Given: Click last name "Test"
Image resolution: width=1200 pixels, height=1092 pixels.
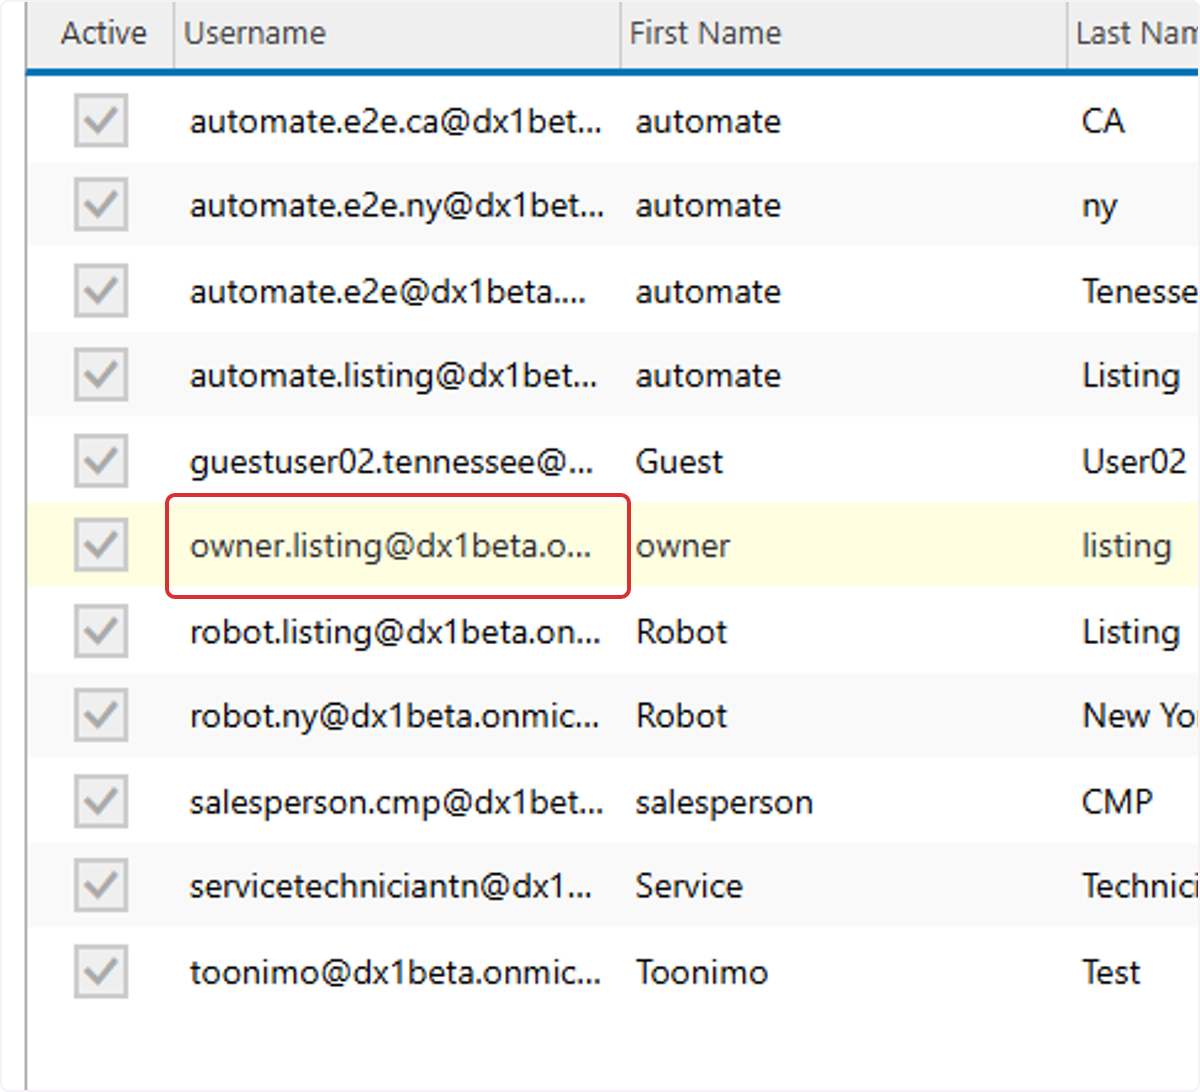Looking at the screenshot, I should coord(1111,972).
